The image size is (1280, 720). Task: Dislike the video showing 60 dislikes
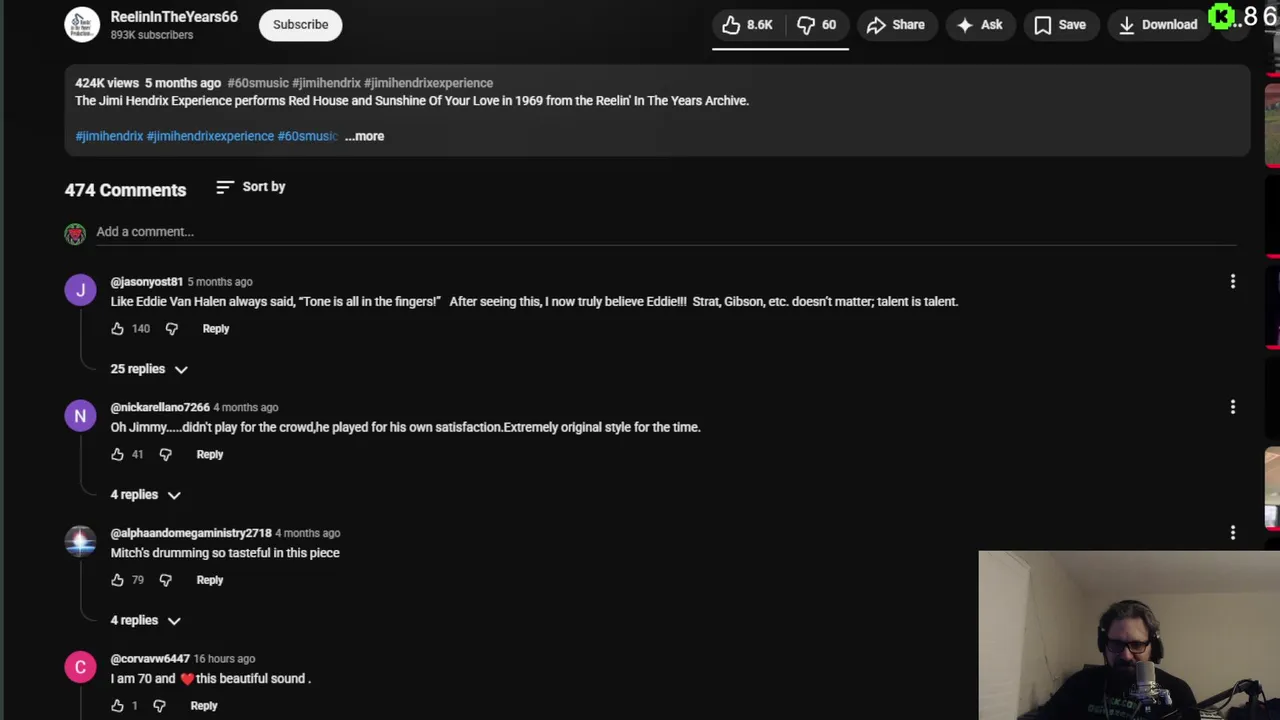tap(816, 25)
